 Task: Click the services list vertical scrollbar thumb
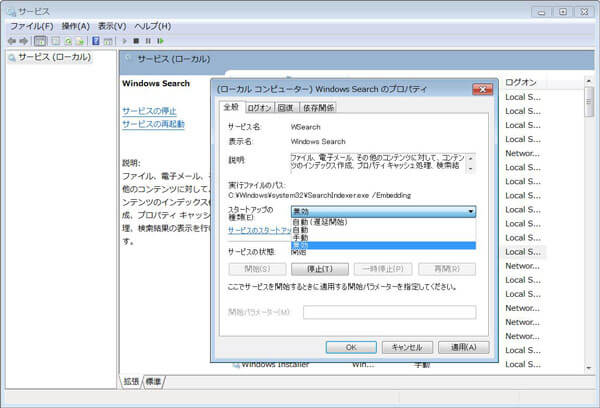[589, 101]
